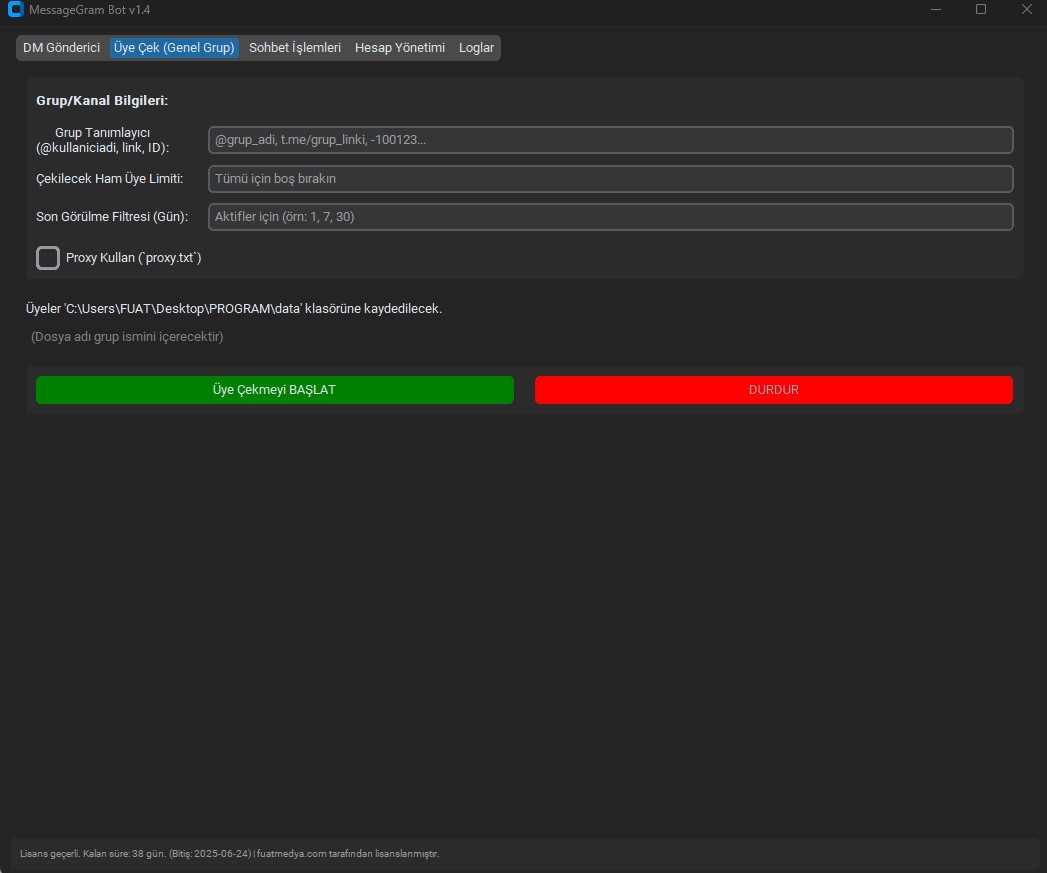Select the Son Görülme Filtresi input box
The image size is (1047, 873).
[x=610, y=217]
